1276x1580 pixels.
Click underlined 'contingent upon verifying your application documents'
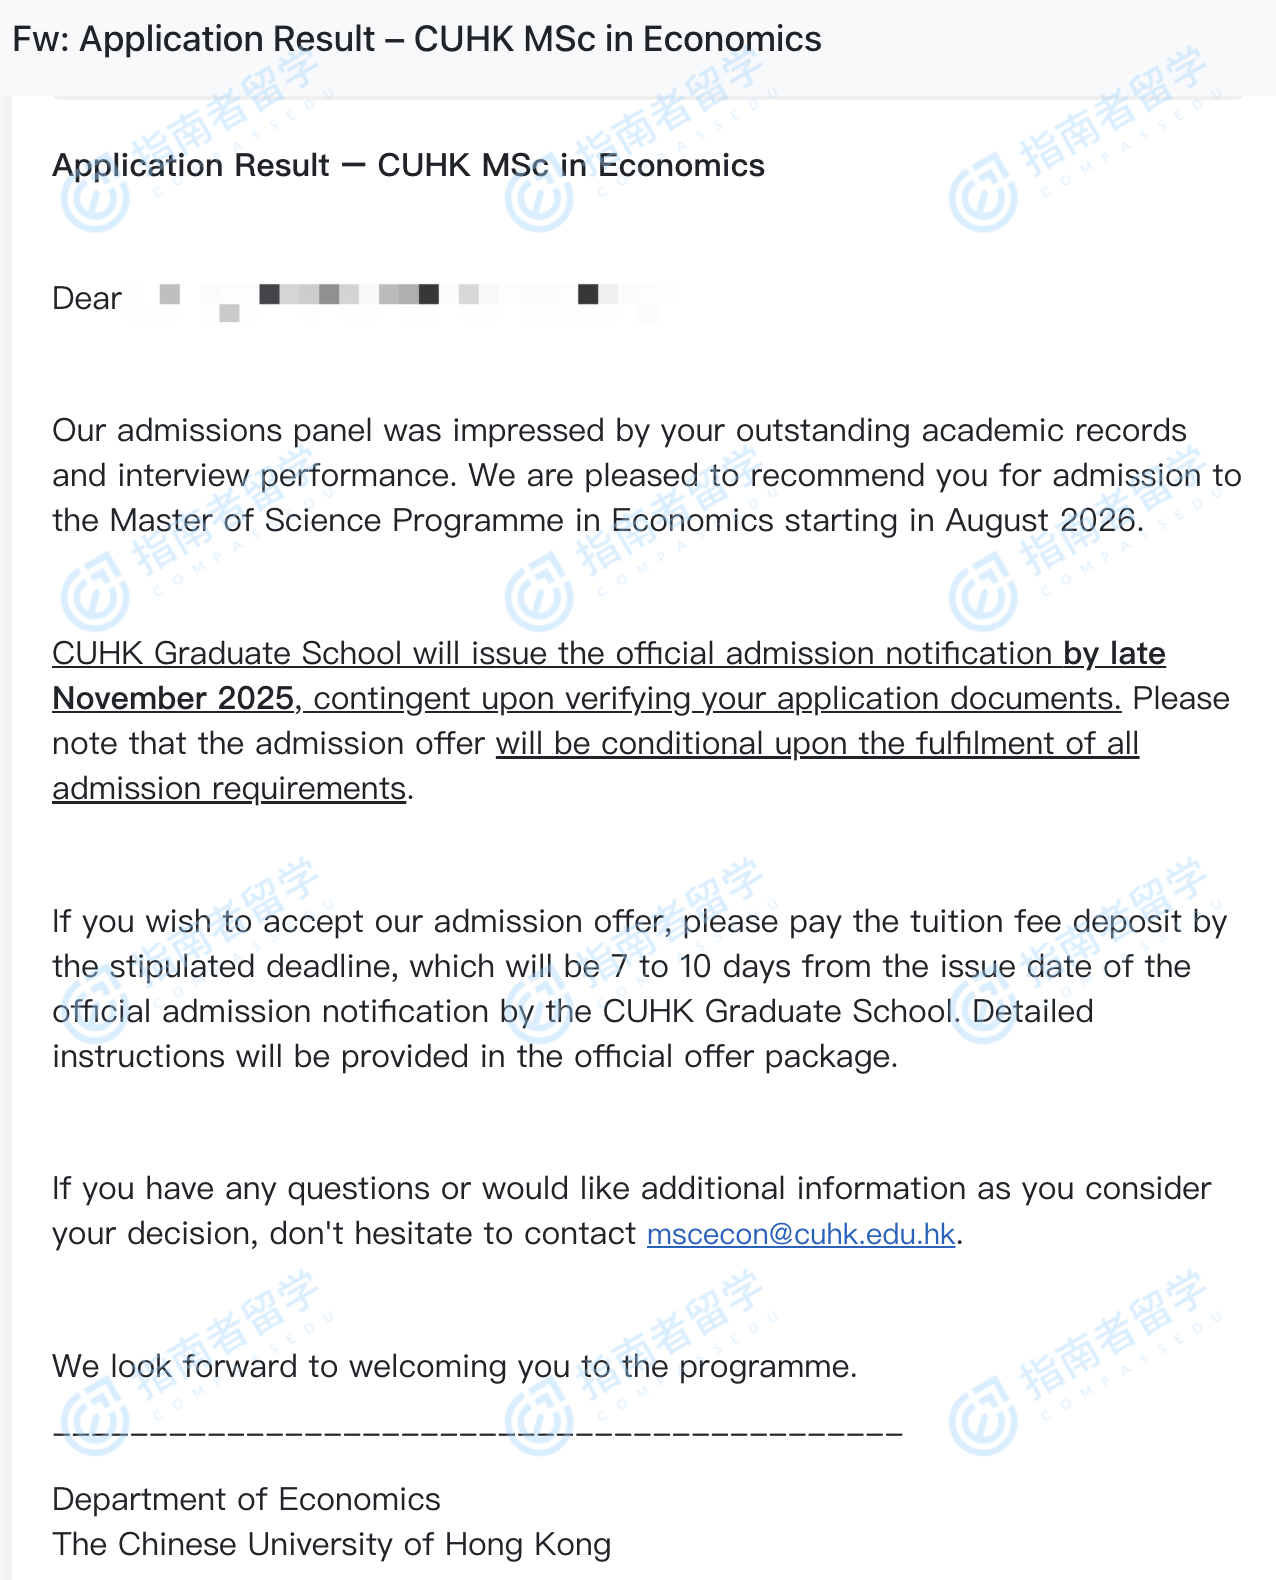click(x=717, y=698)
